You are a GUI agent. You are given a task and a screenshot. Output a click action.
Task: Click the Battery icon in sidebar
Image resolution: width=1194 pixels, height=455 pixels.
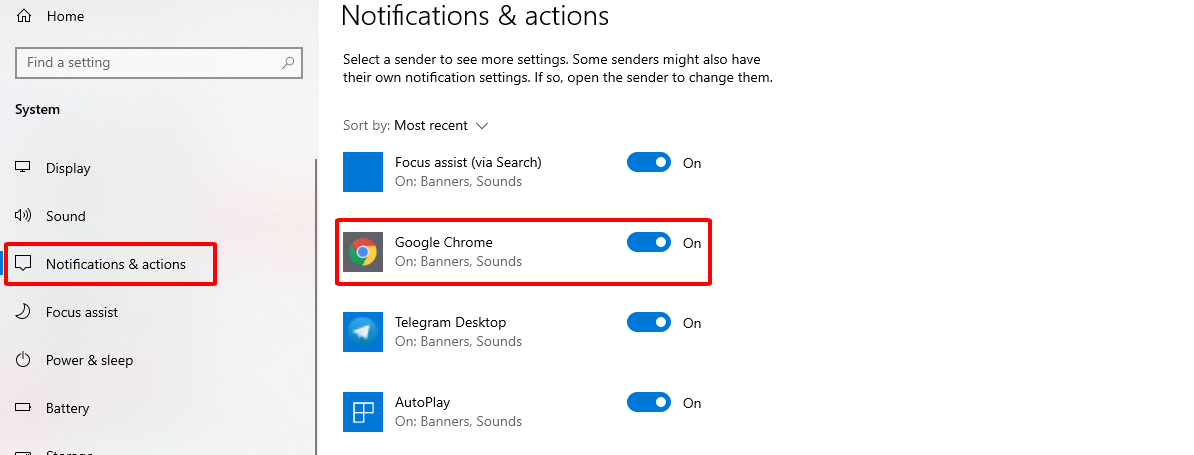(x=24, y=408)
